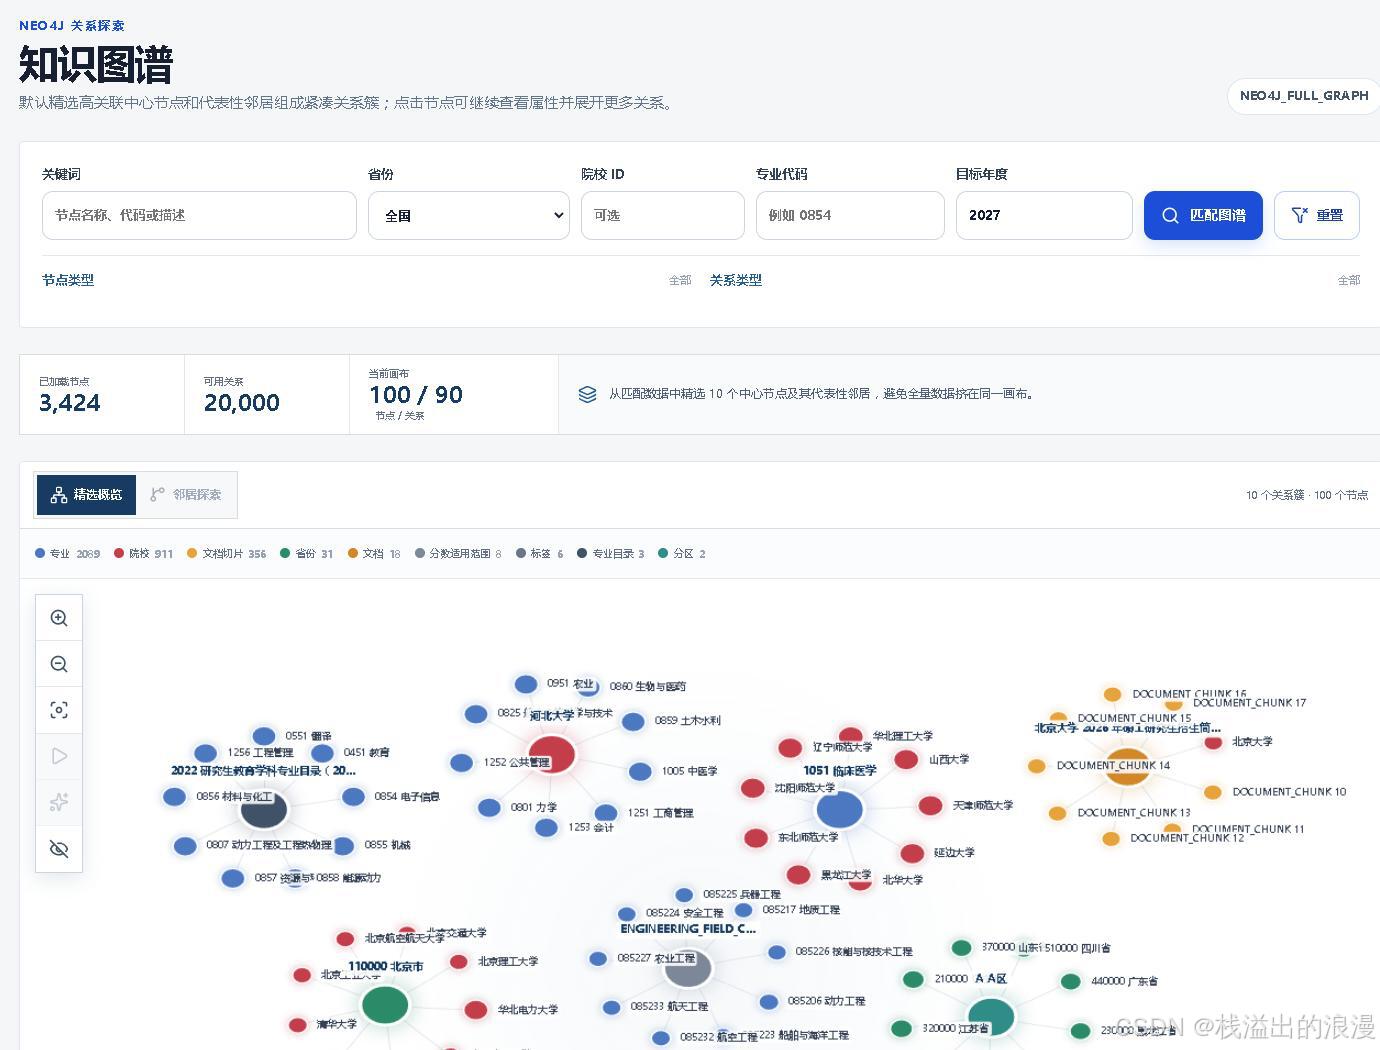
Task: Toggle the 文档 18 legend filter
Action: tap(374, 553)
